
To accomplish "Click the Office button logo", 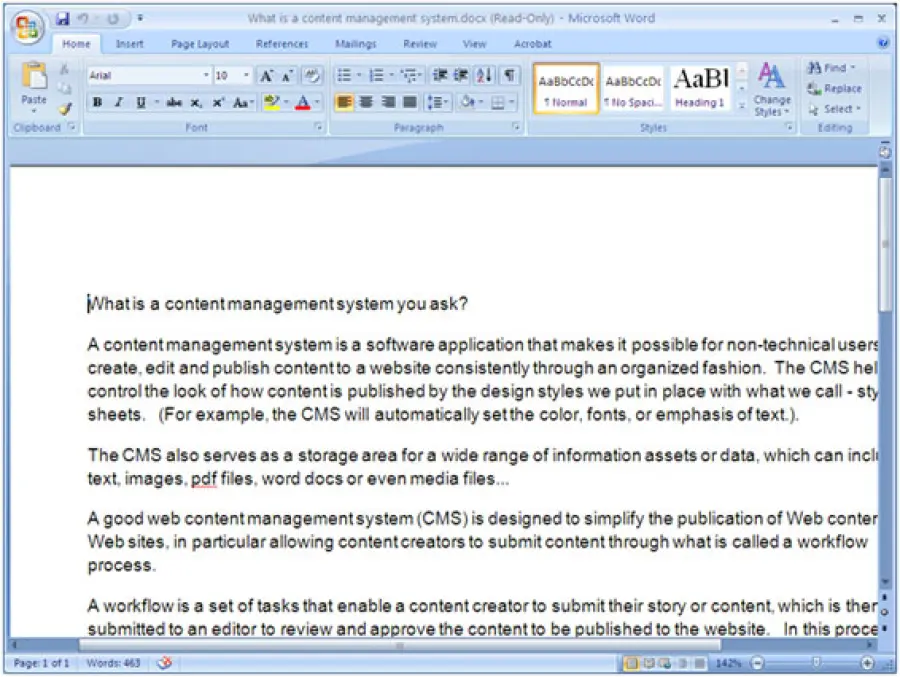I will pos(29,26).
